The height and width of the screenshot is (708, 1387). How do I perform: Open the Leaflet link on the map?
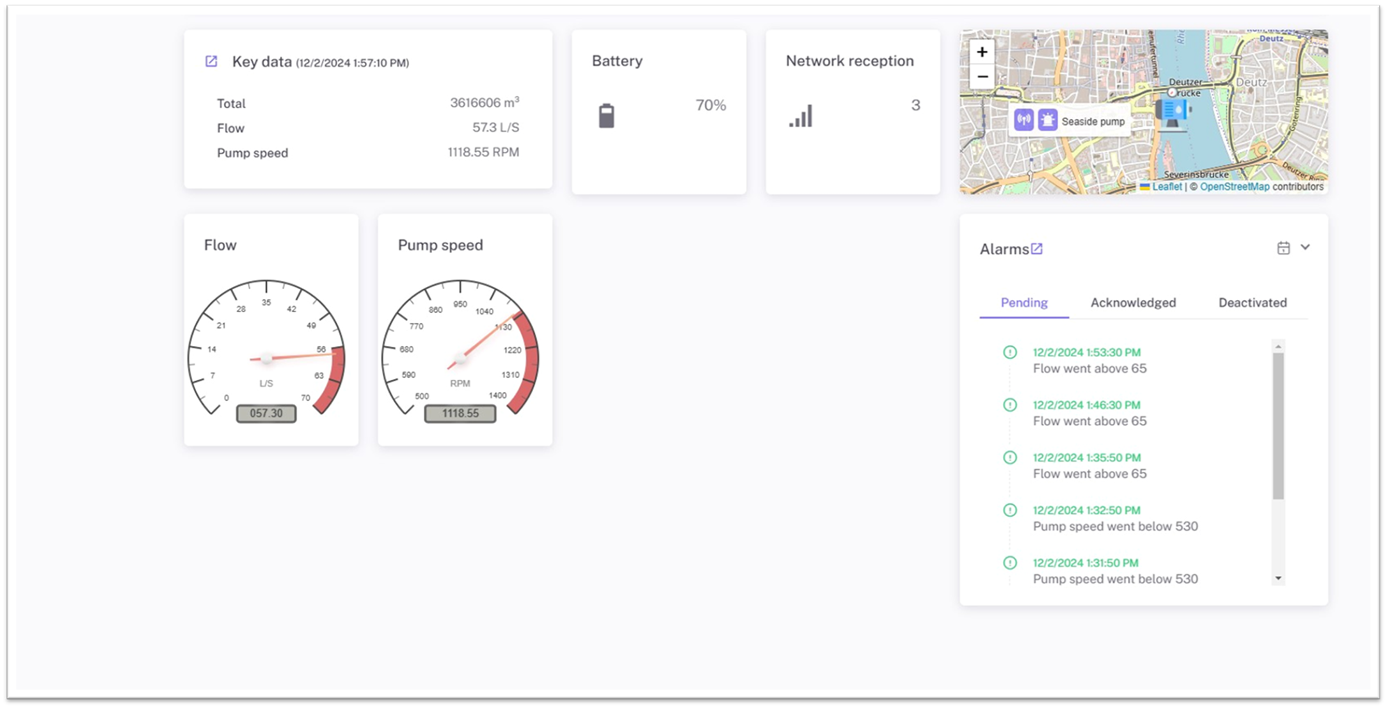coord(1166,186)
